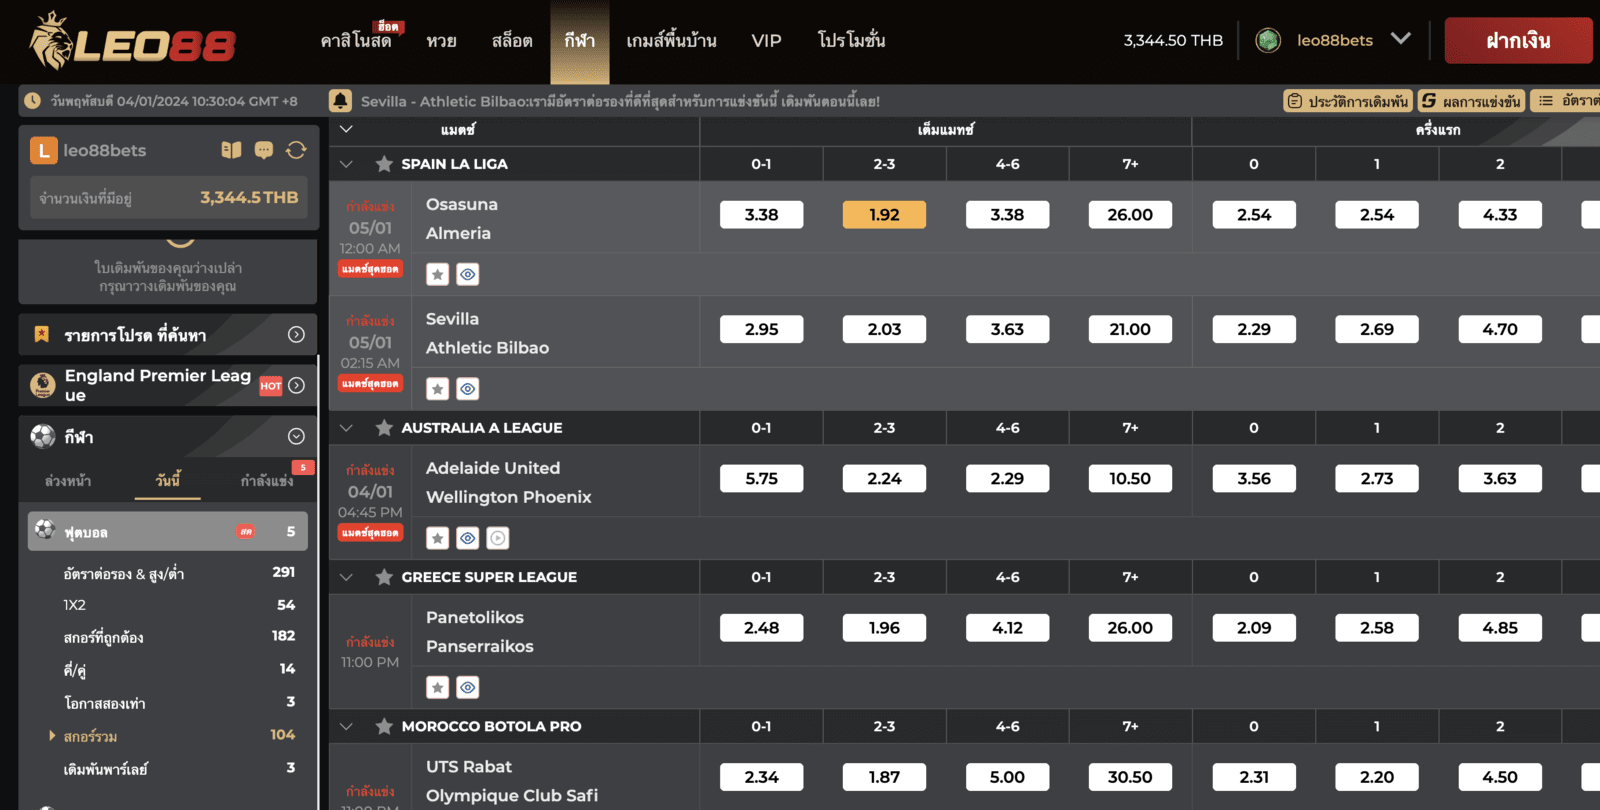Open the โปรโมชั่น promotions link
Viewport: 1600px width, 810px height.
(851, 41)
